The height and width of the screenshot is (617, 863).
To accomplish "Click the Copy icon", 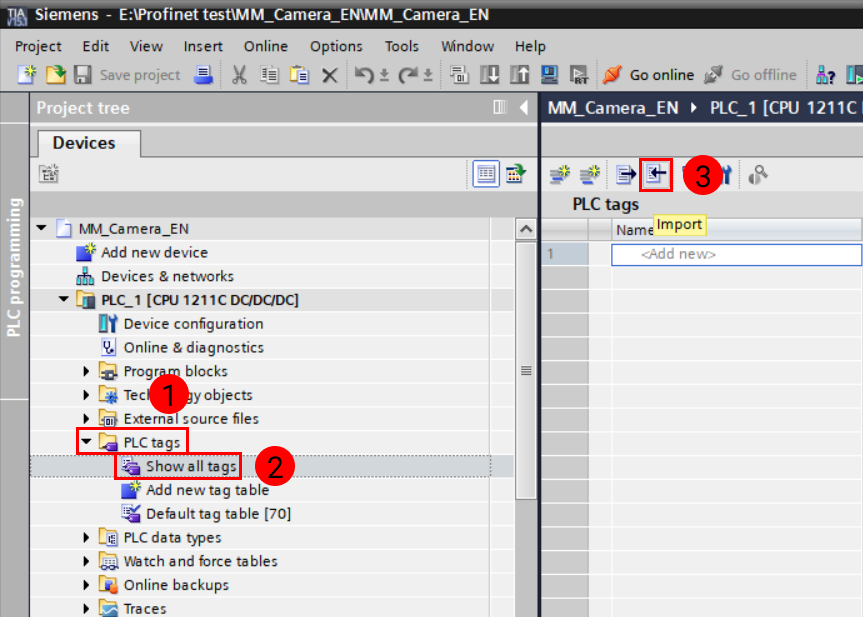I will pyautogui.click(x=269, y=74).
